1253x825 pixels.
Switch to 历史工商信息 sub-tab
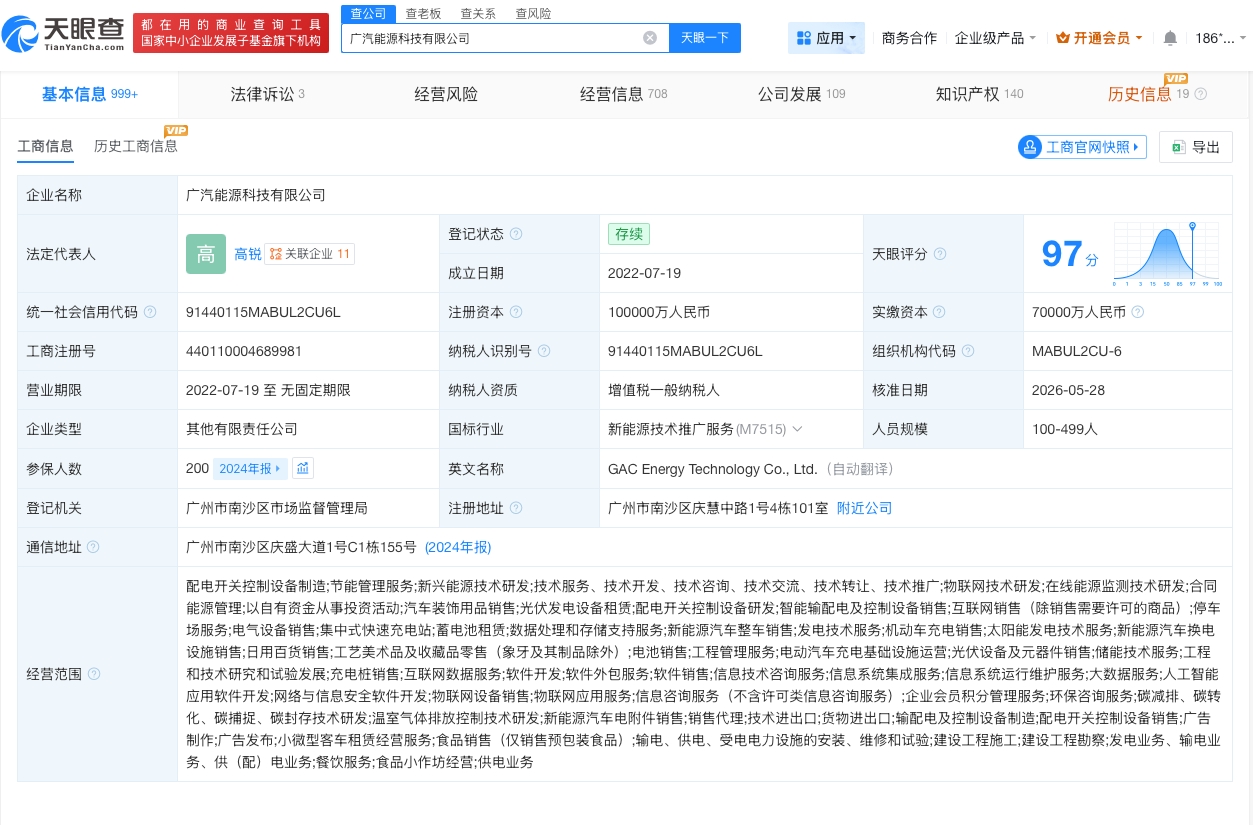(136, 146)
